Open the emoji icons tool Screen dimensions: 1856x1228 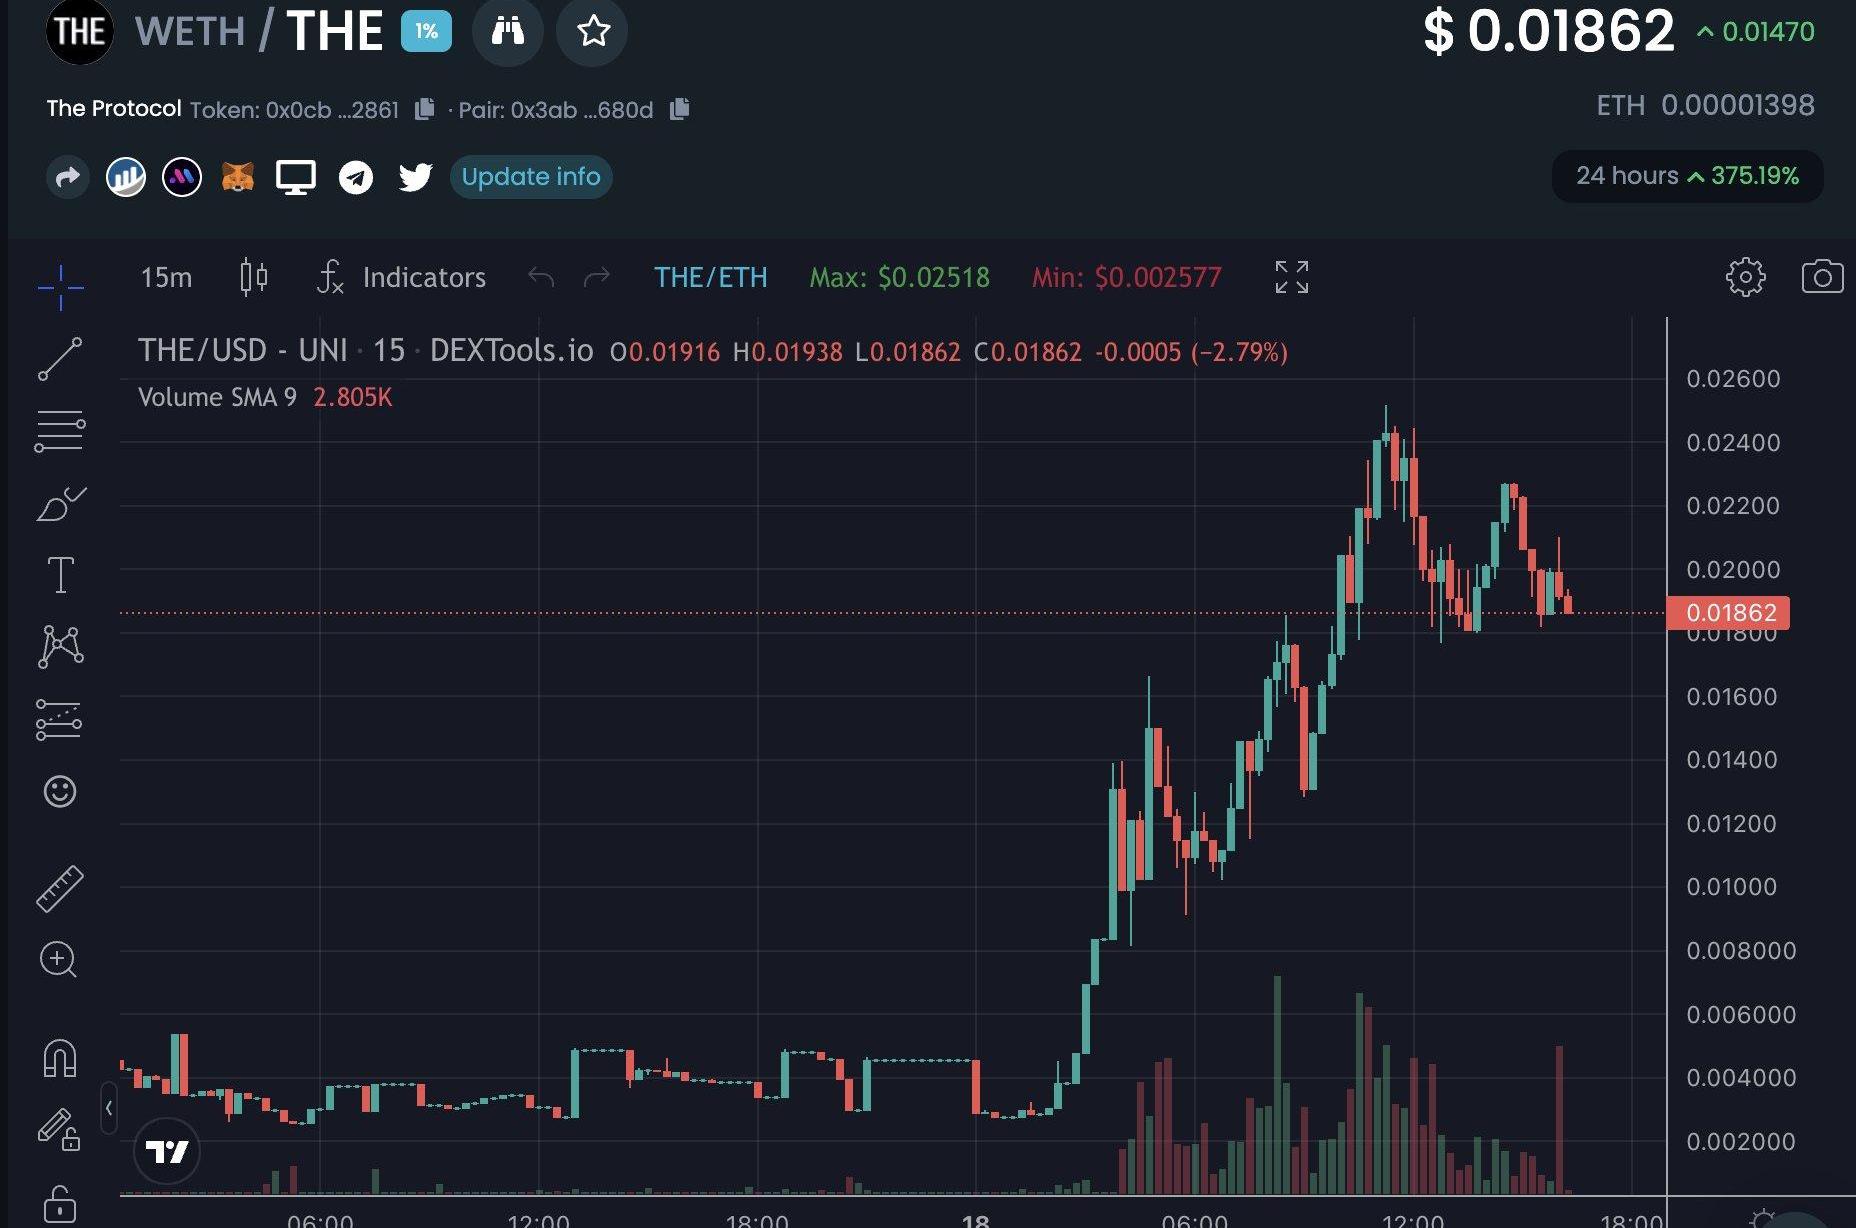click(x=60, y=791)
